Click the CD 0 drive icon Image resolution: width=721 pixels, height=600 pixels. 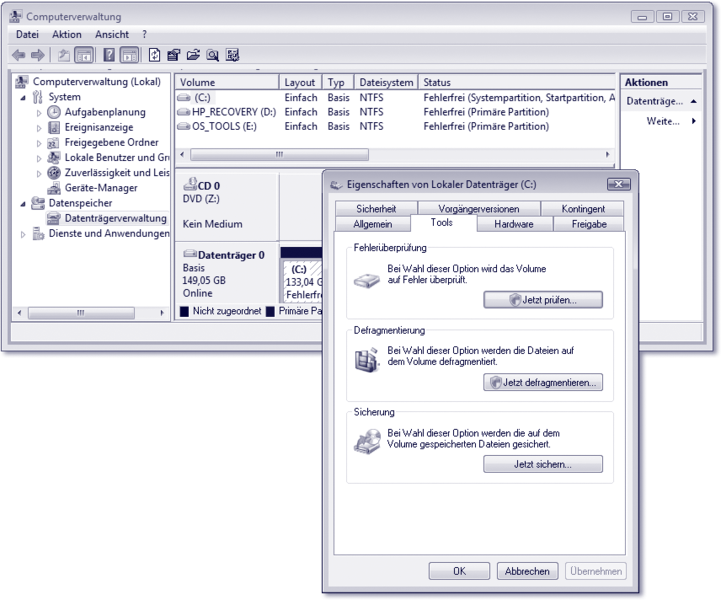click(190, 186)
